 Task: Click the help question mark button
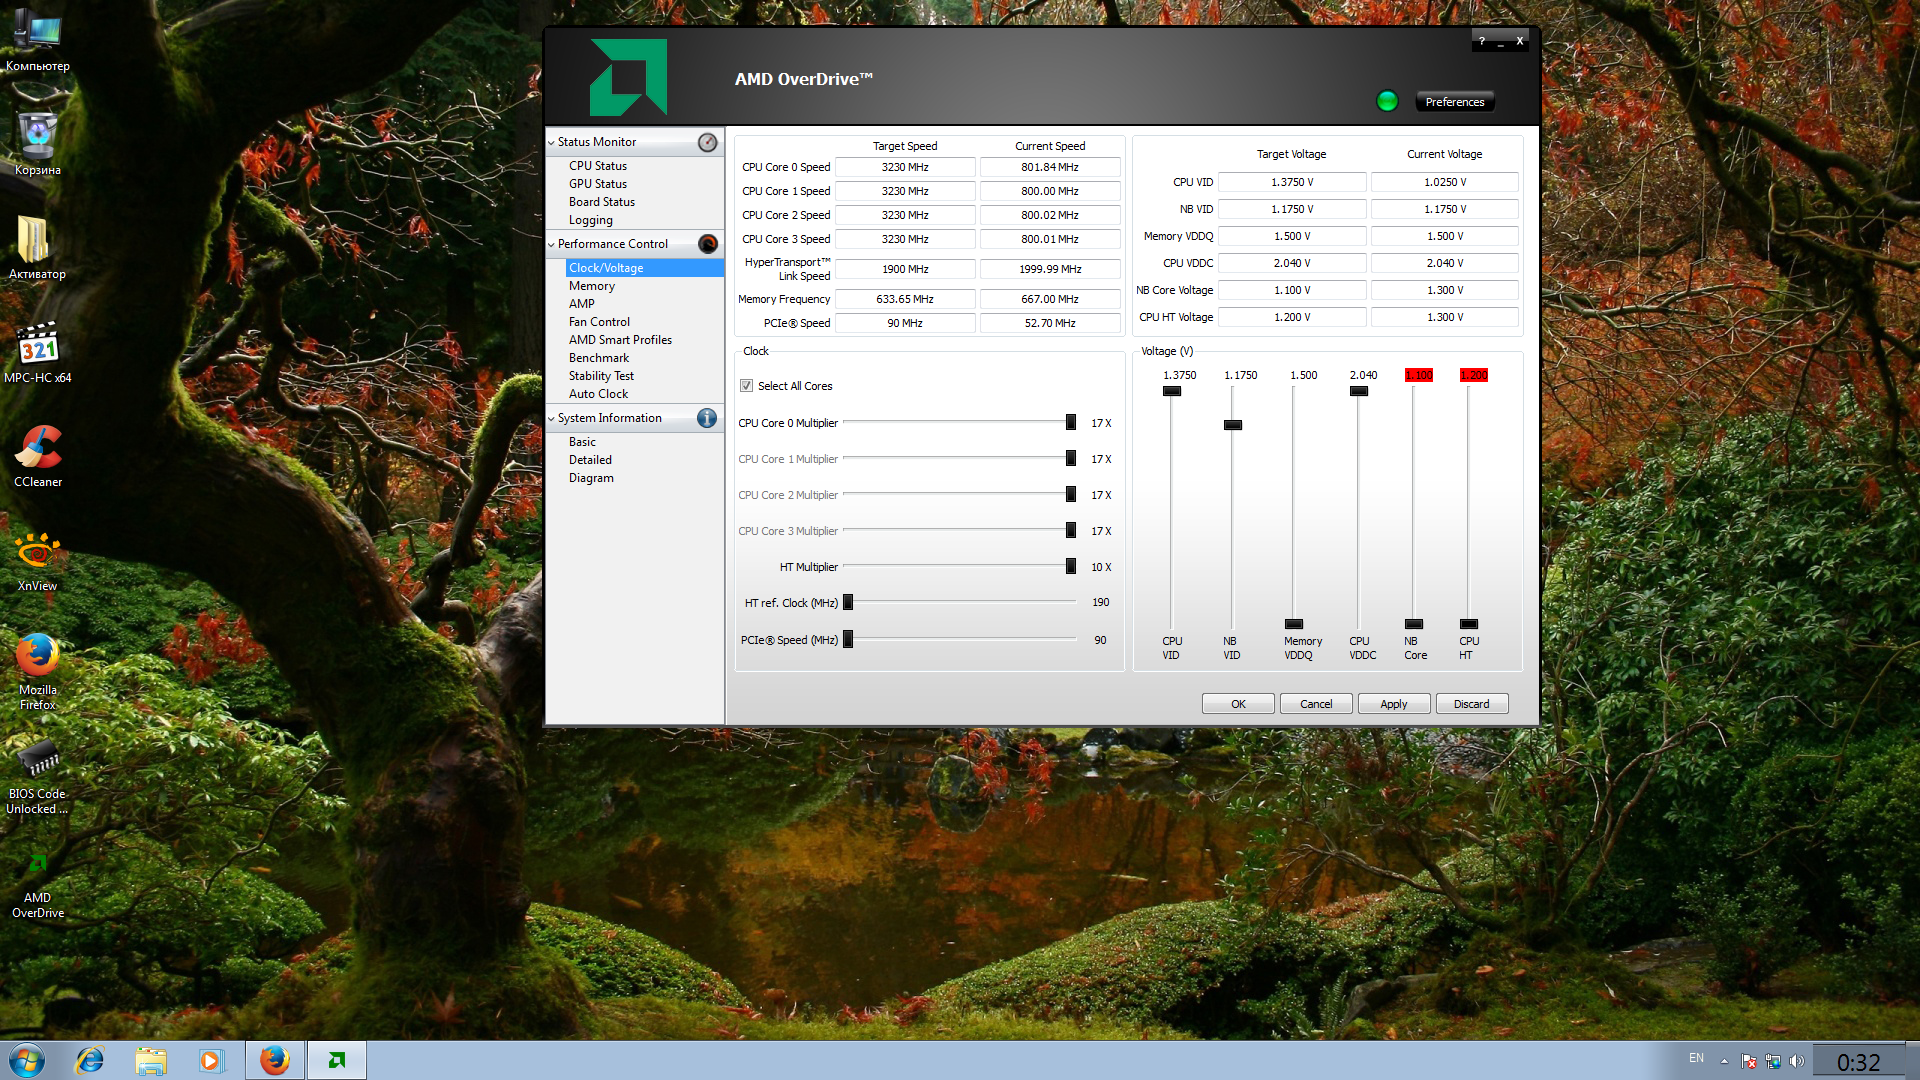click(x=1482, y=41)
